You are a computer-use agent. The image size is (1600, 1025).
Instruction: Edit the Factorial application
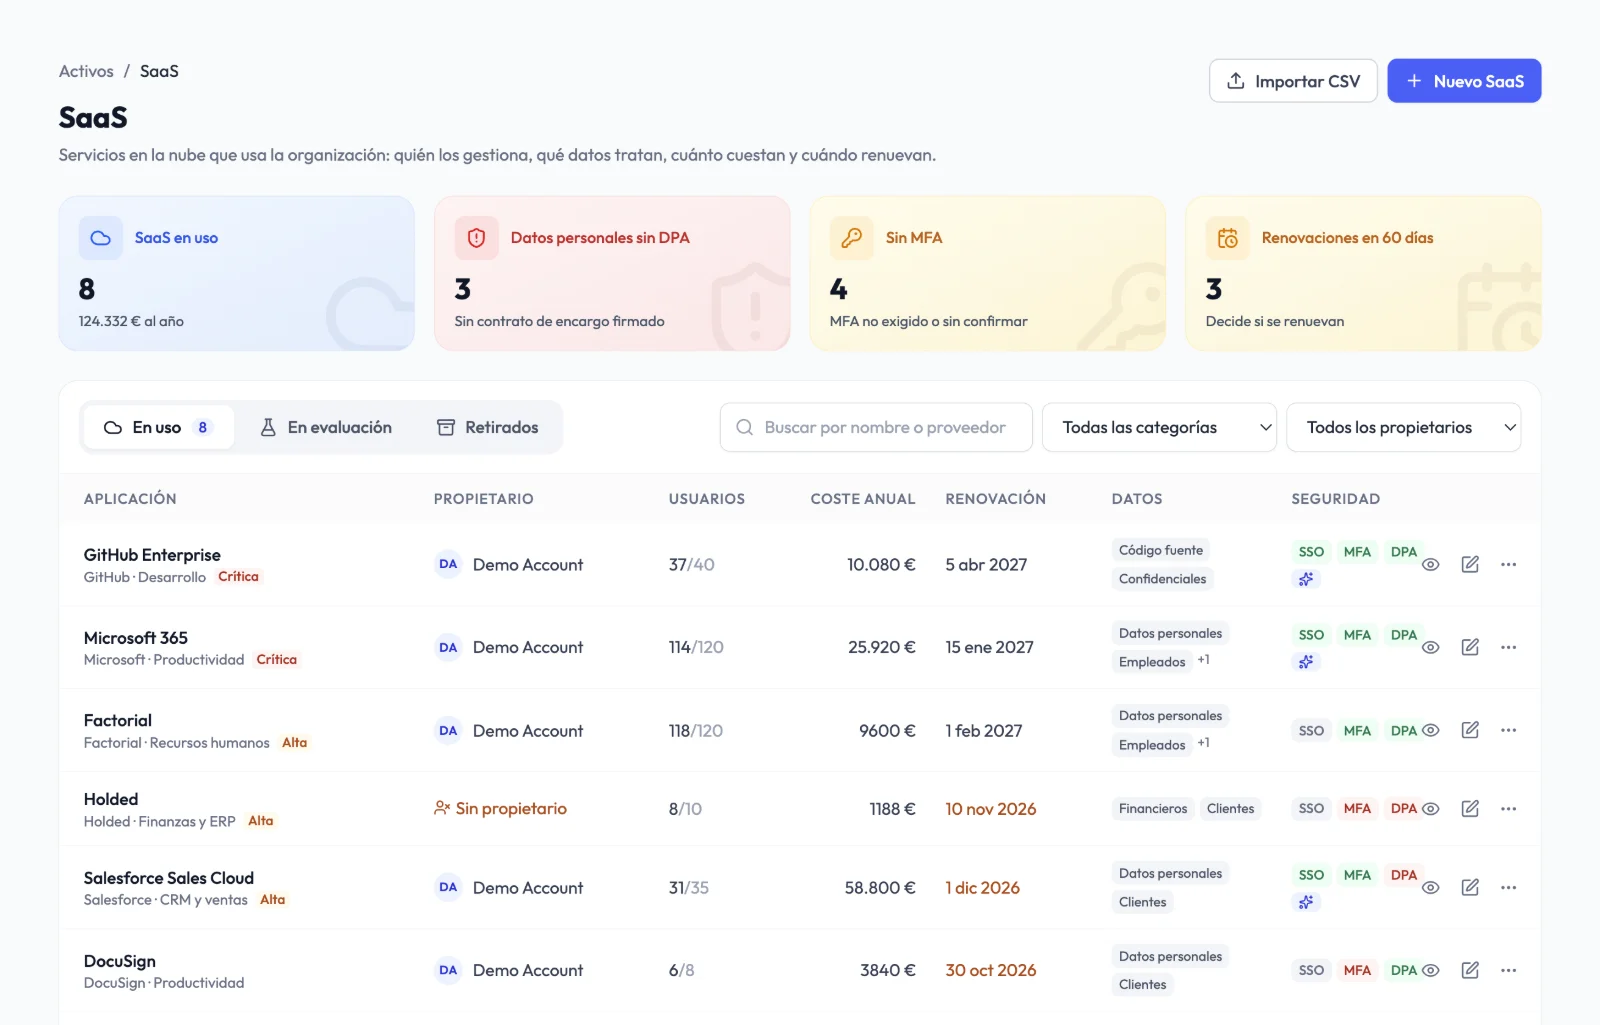[1470, 730]
